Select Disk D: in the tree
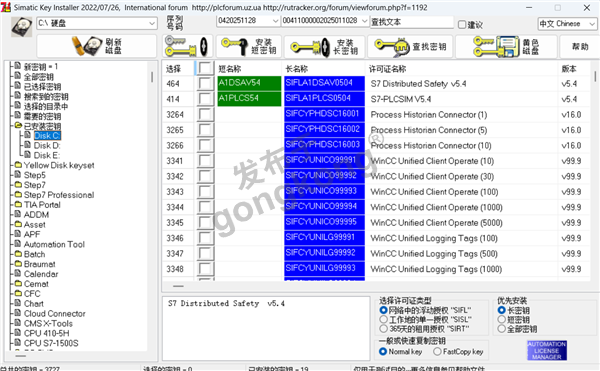 47,145
